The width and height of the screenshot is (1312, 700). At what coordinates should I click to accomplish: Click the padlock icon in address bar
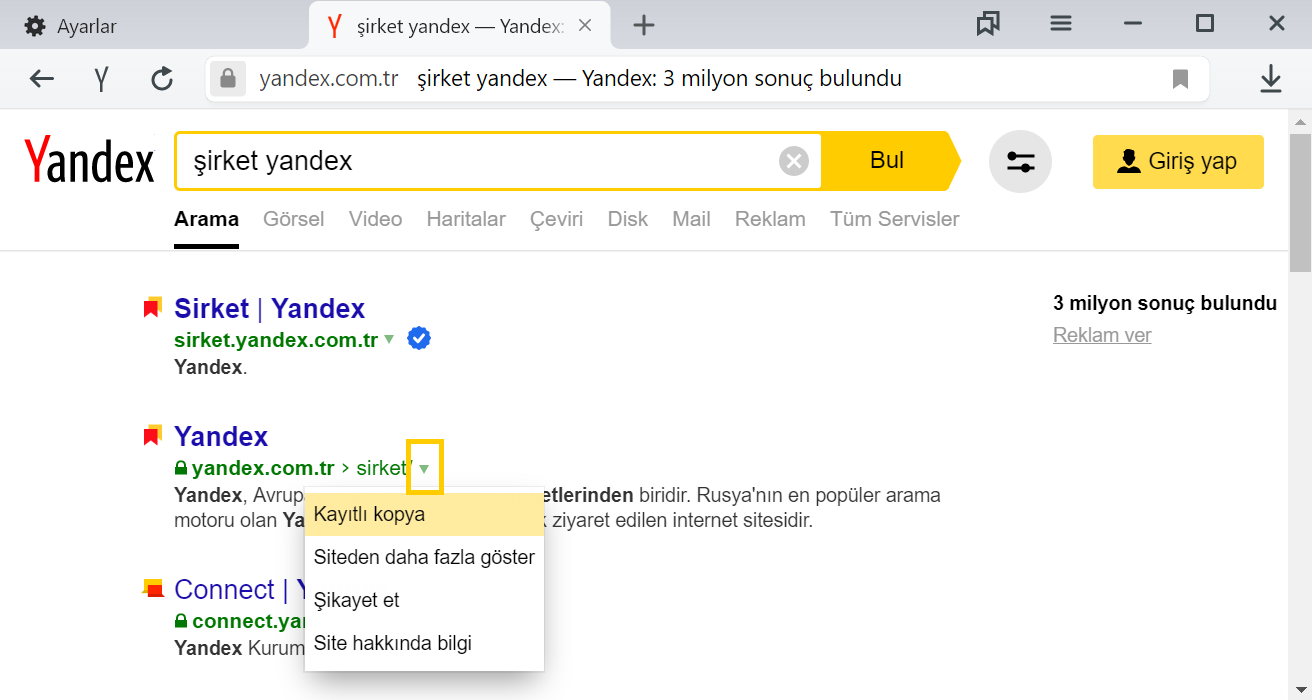228,78
